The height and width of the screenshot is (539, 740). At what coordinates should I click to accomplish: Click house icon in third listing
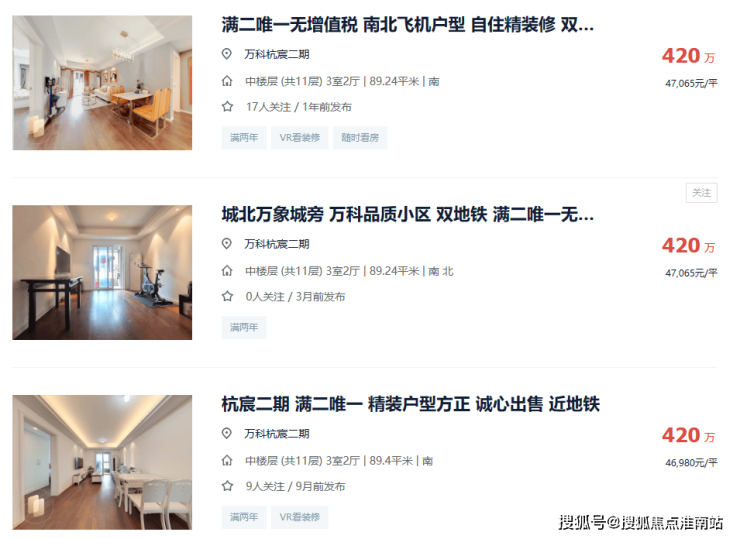227,461
